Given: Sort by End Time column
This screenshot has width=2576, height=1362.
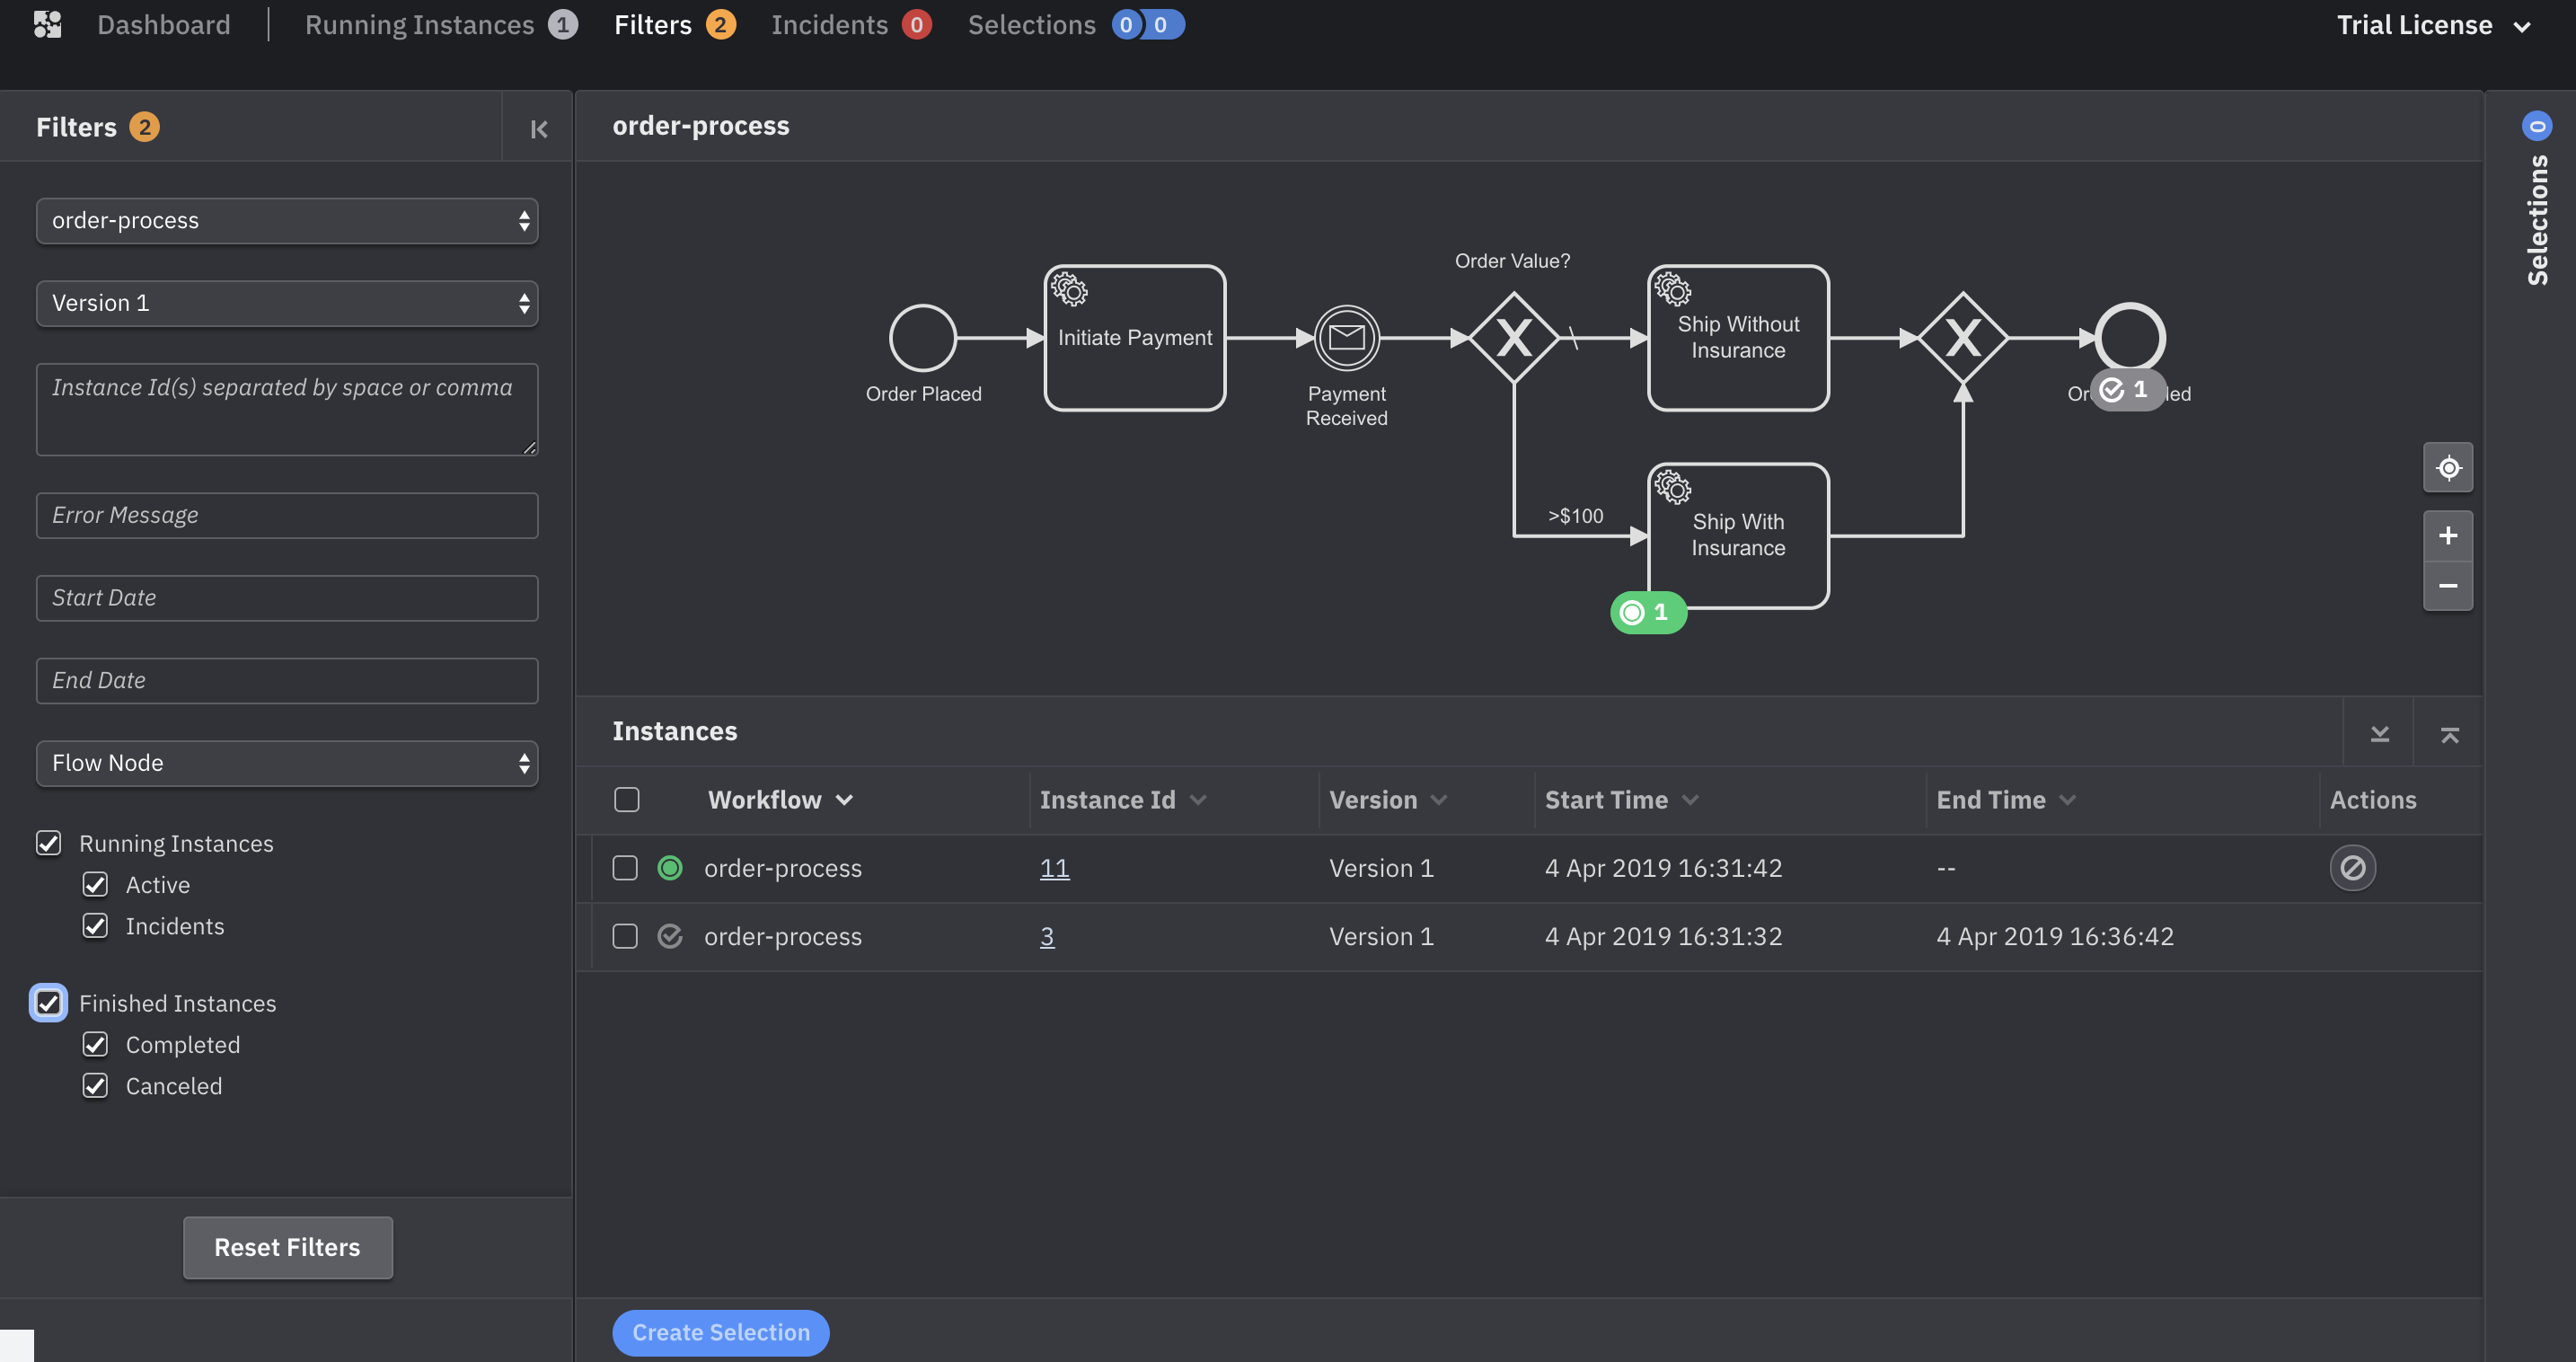Looking at the screenshot, I should (x=2005, y=799).
